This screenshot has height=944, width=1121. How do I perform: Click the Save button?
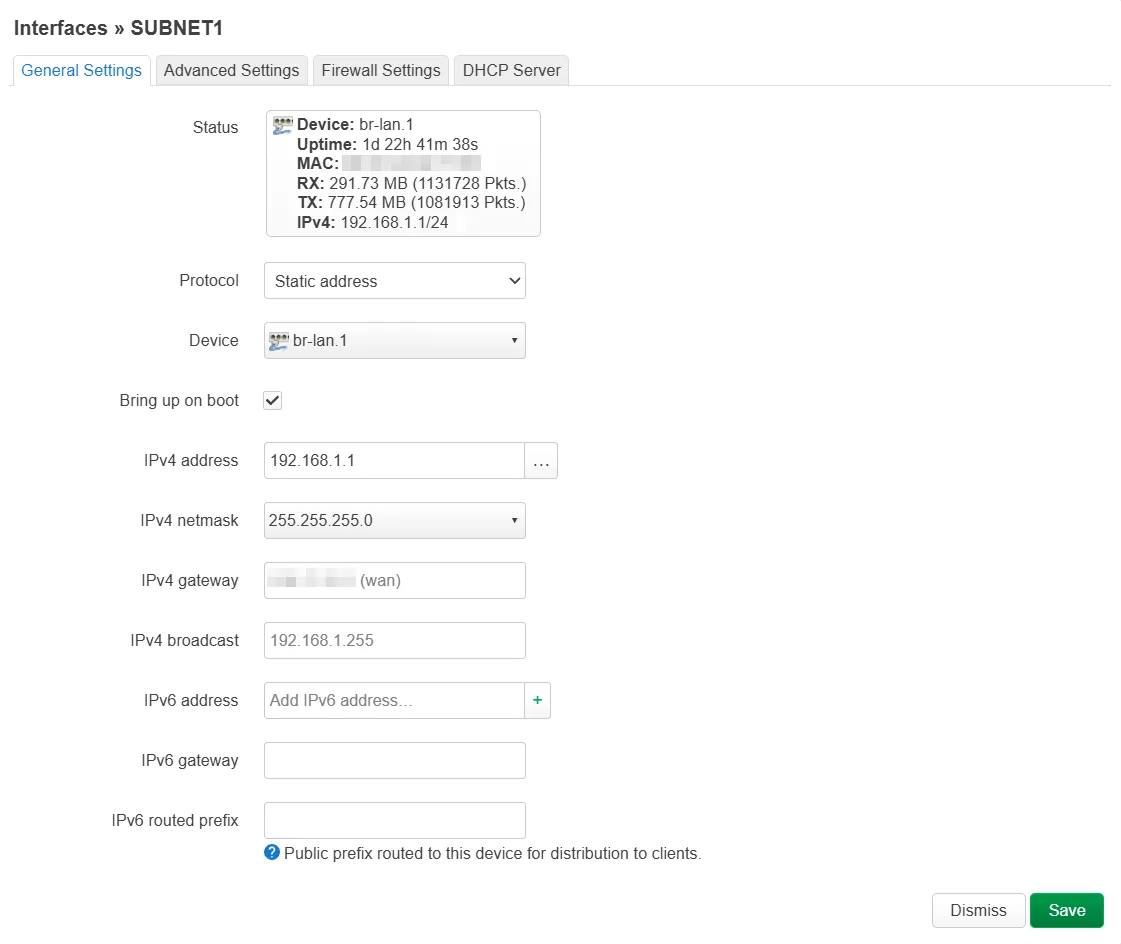(x=1067, y=910)
